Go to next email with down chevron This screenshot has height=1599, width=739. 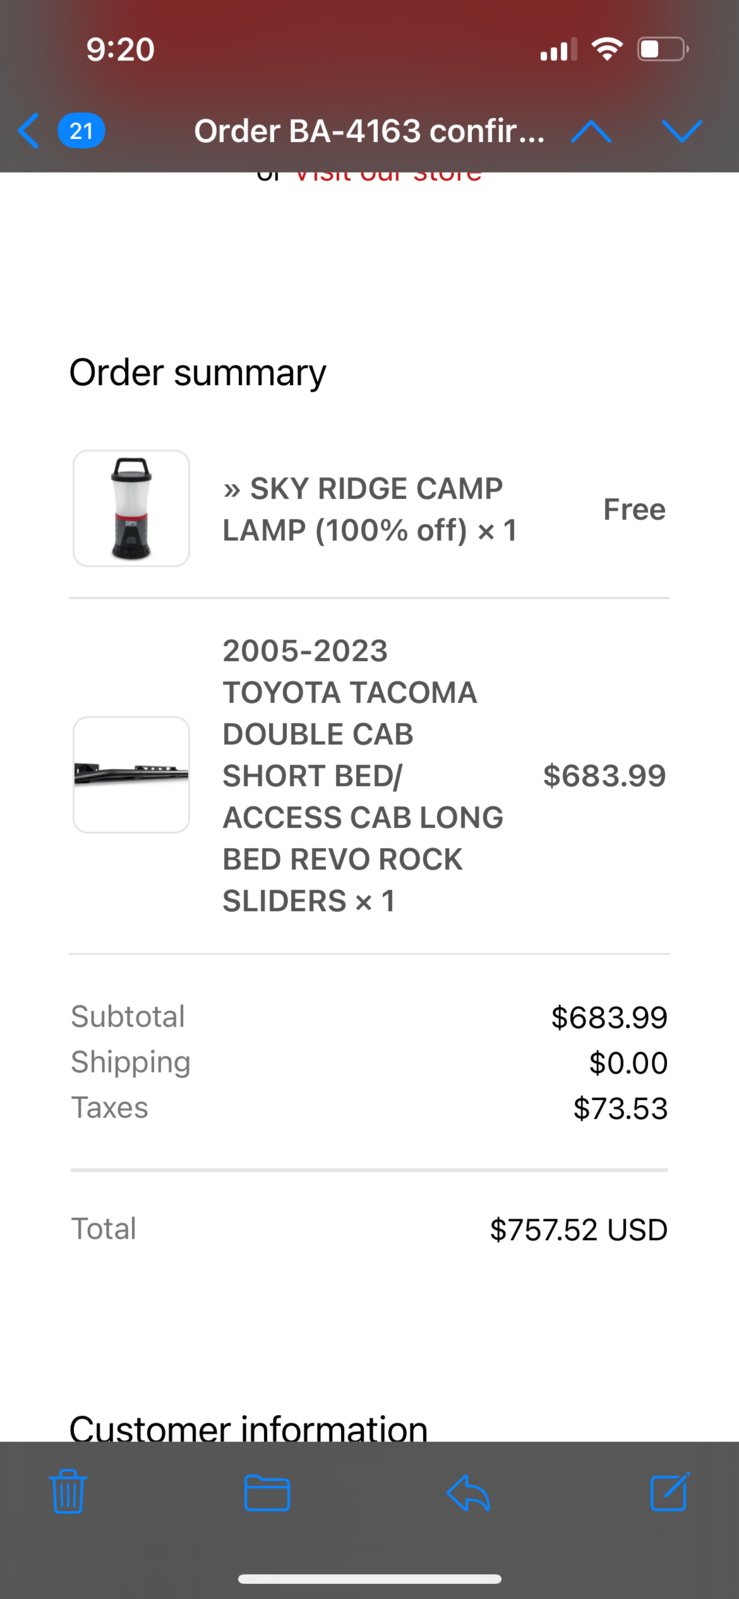[x=682, y=131]
